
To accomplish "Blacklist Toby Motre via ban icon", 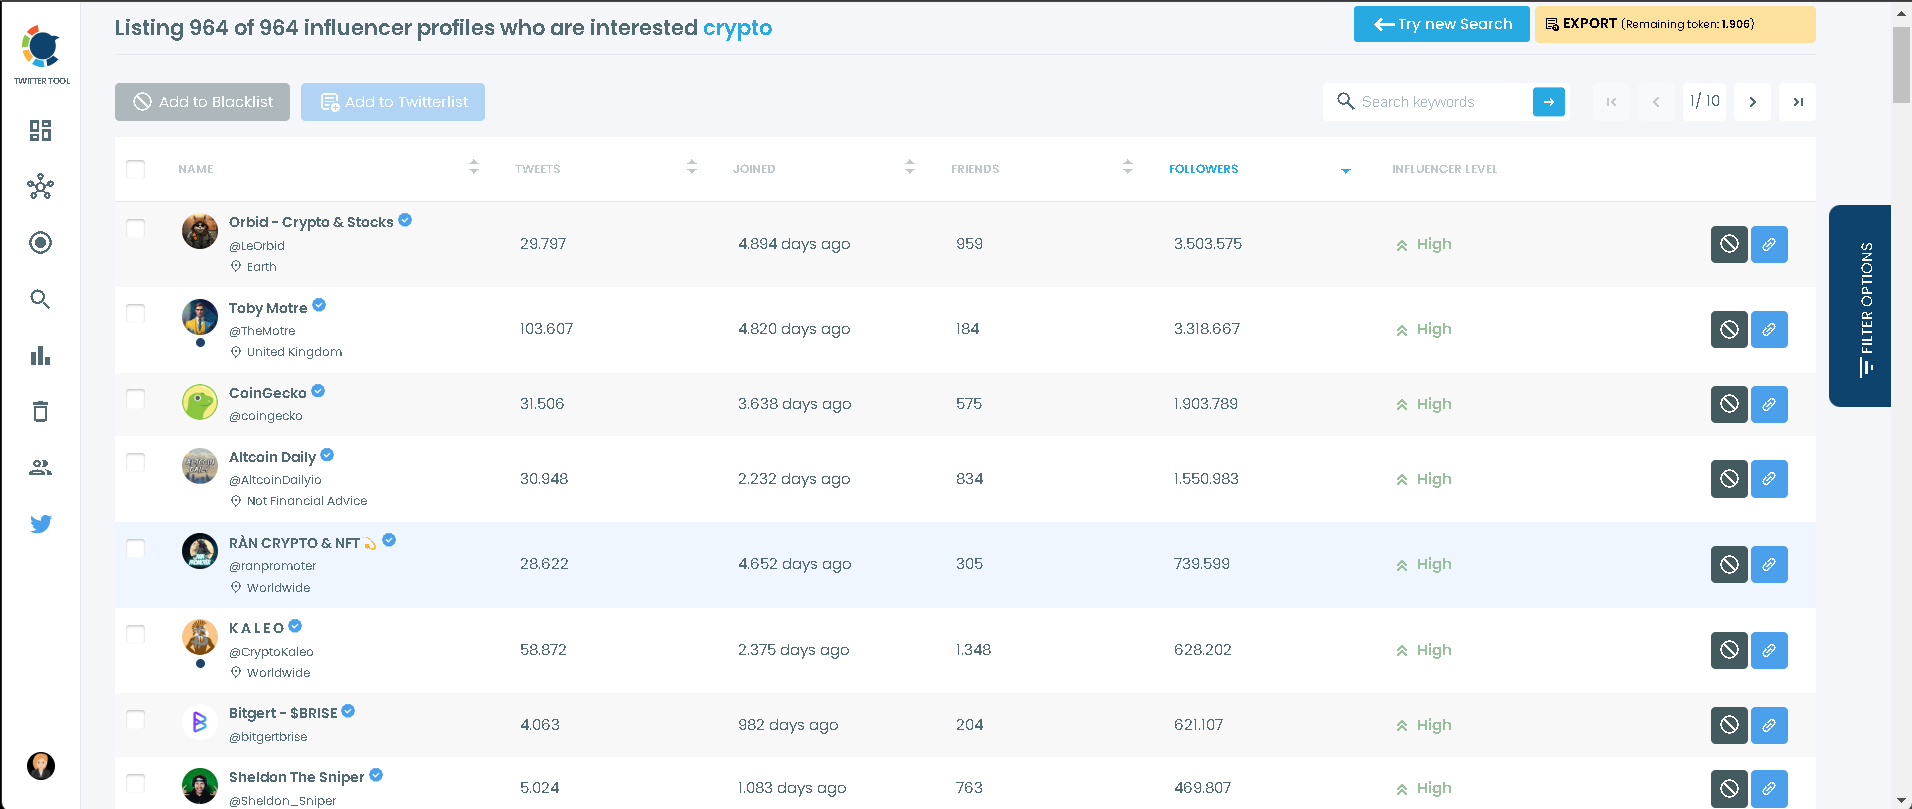I will (x=1729, y=329).
